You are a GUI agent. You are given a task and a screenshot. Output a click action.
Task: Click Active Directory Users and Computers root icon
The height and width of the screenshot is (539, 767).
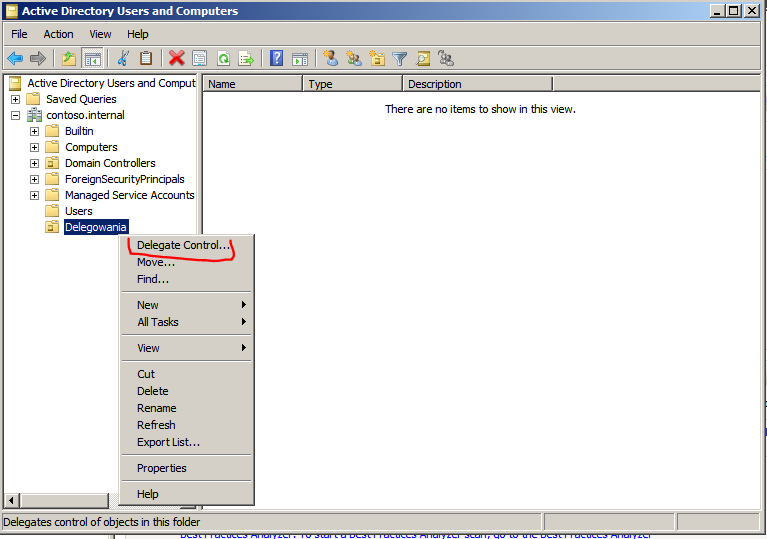pos(15,83)
